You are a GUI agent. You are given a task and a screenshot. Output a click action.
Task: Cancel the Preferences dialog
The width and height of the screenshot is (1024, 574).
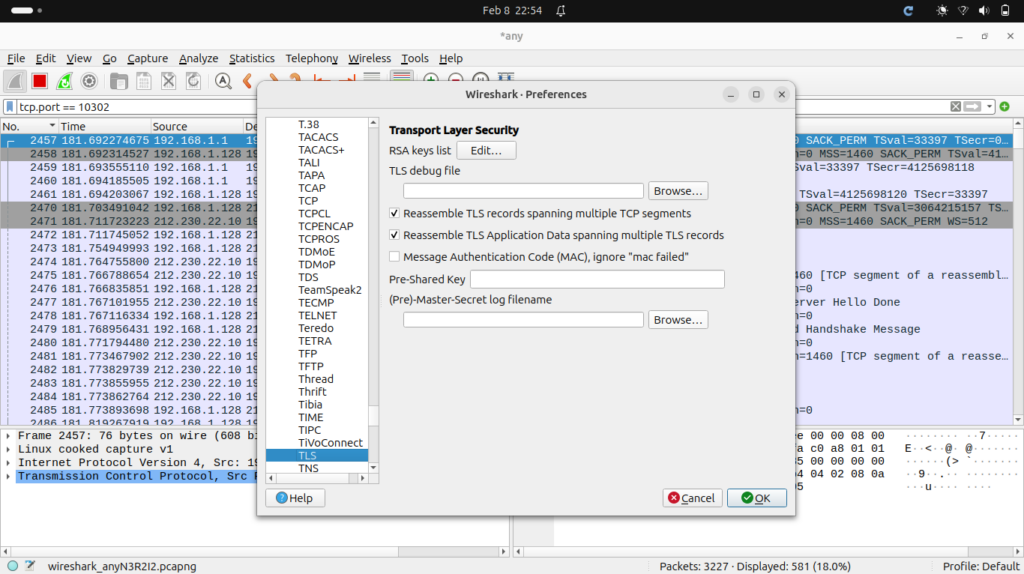tap(692, 498)
